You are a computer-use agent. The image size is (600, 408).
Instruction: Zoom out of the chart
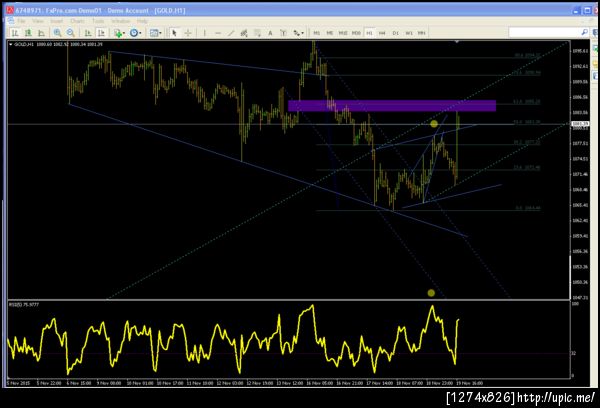[x=70, y=33]
